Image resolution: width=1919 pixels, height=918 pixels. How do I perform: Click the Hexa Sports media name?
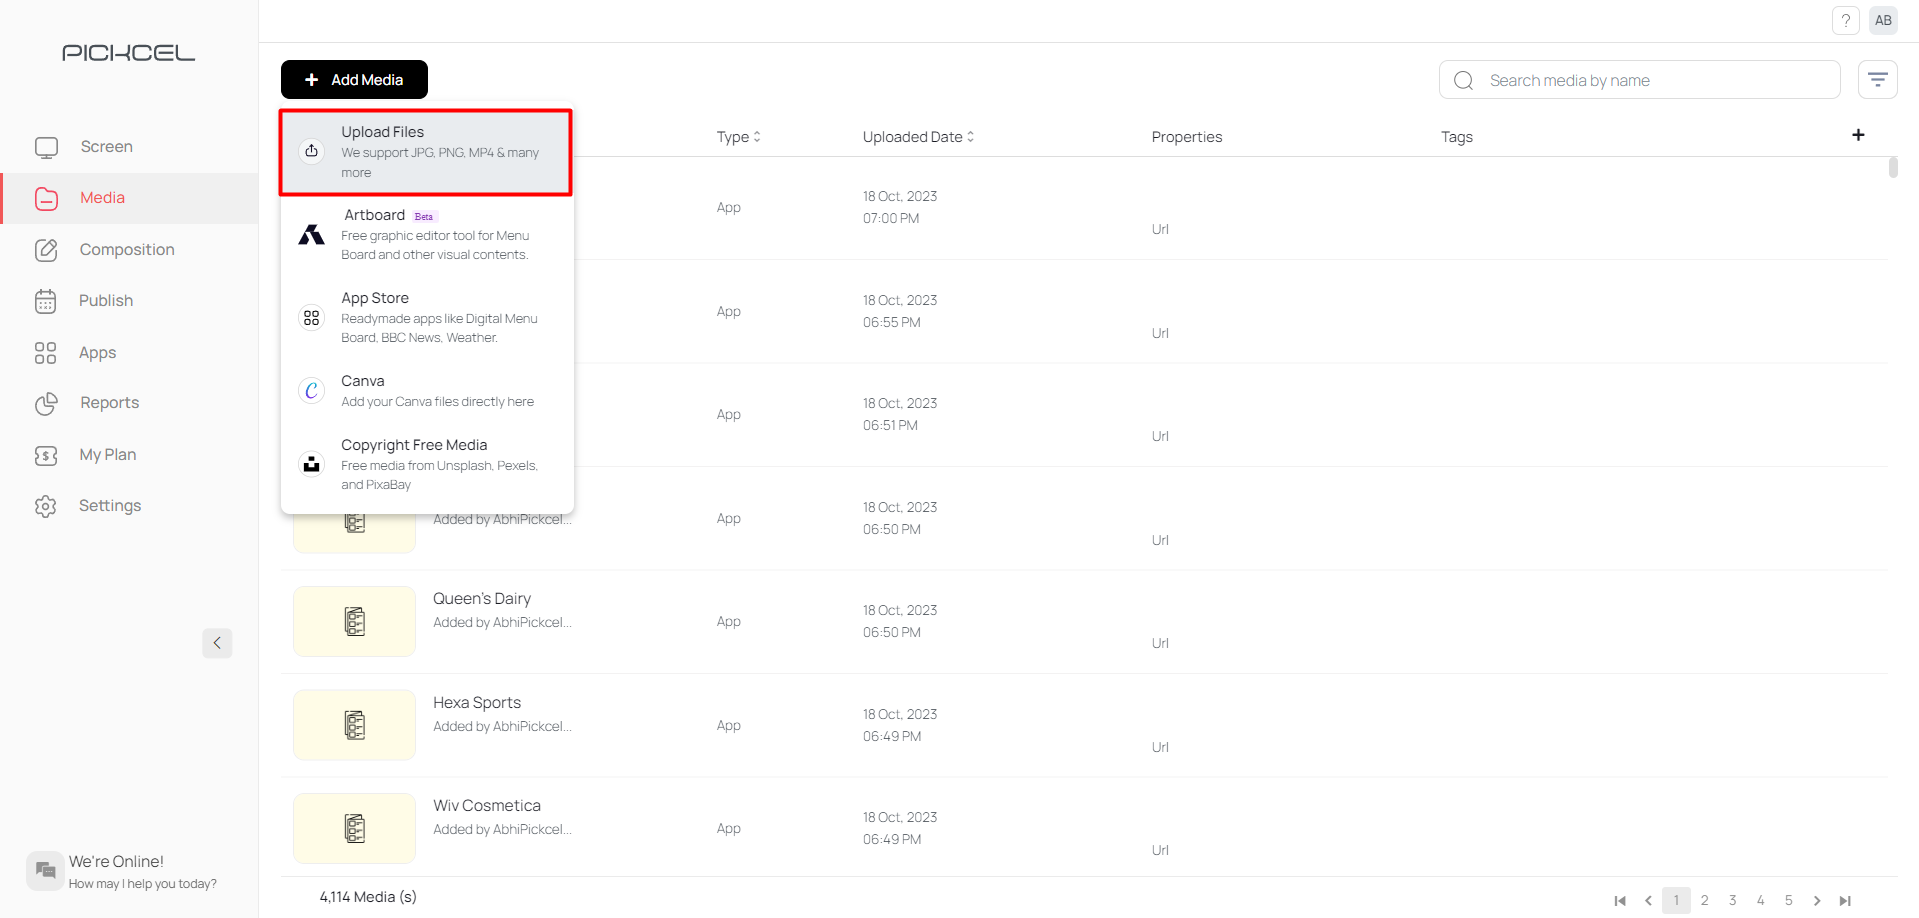pyautogui.click(x=477, y=703)
